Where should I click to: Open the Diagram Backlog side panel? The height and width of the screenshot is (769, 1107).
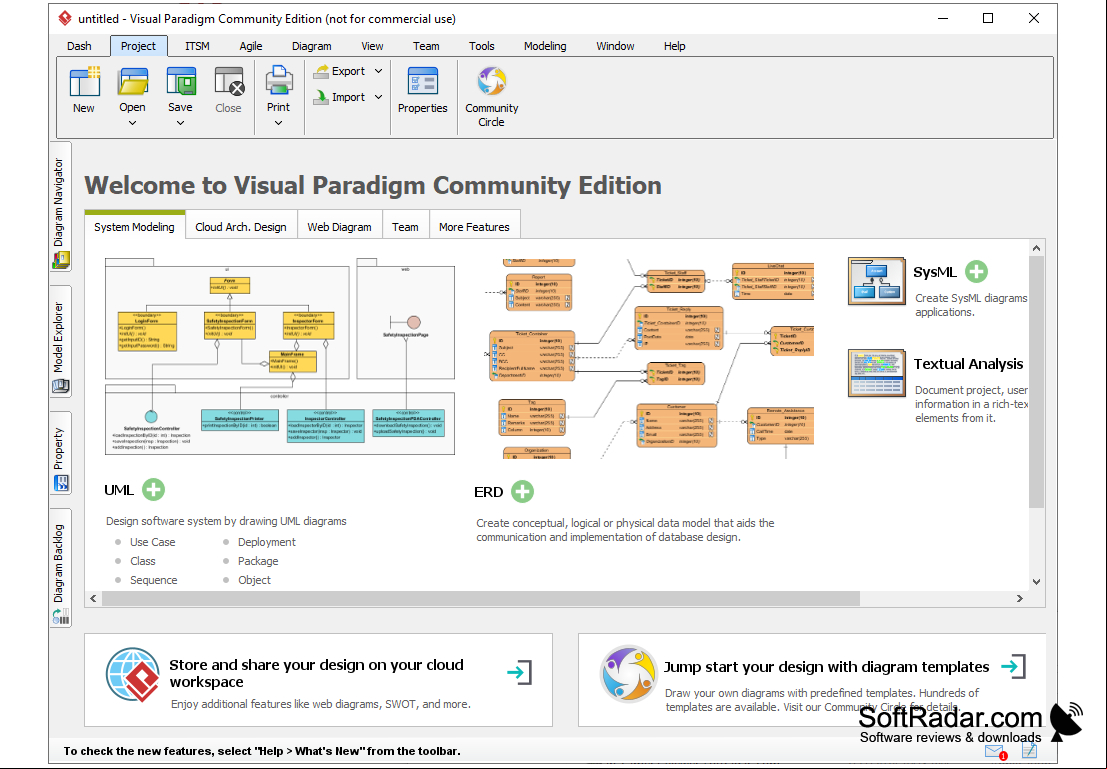61,568
